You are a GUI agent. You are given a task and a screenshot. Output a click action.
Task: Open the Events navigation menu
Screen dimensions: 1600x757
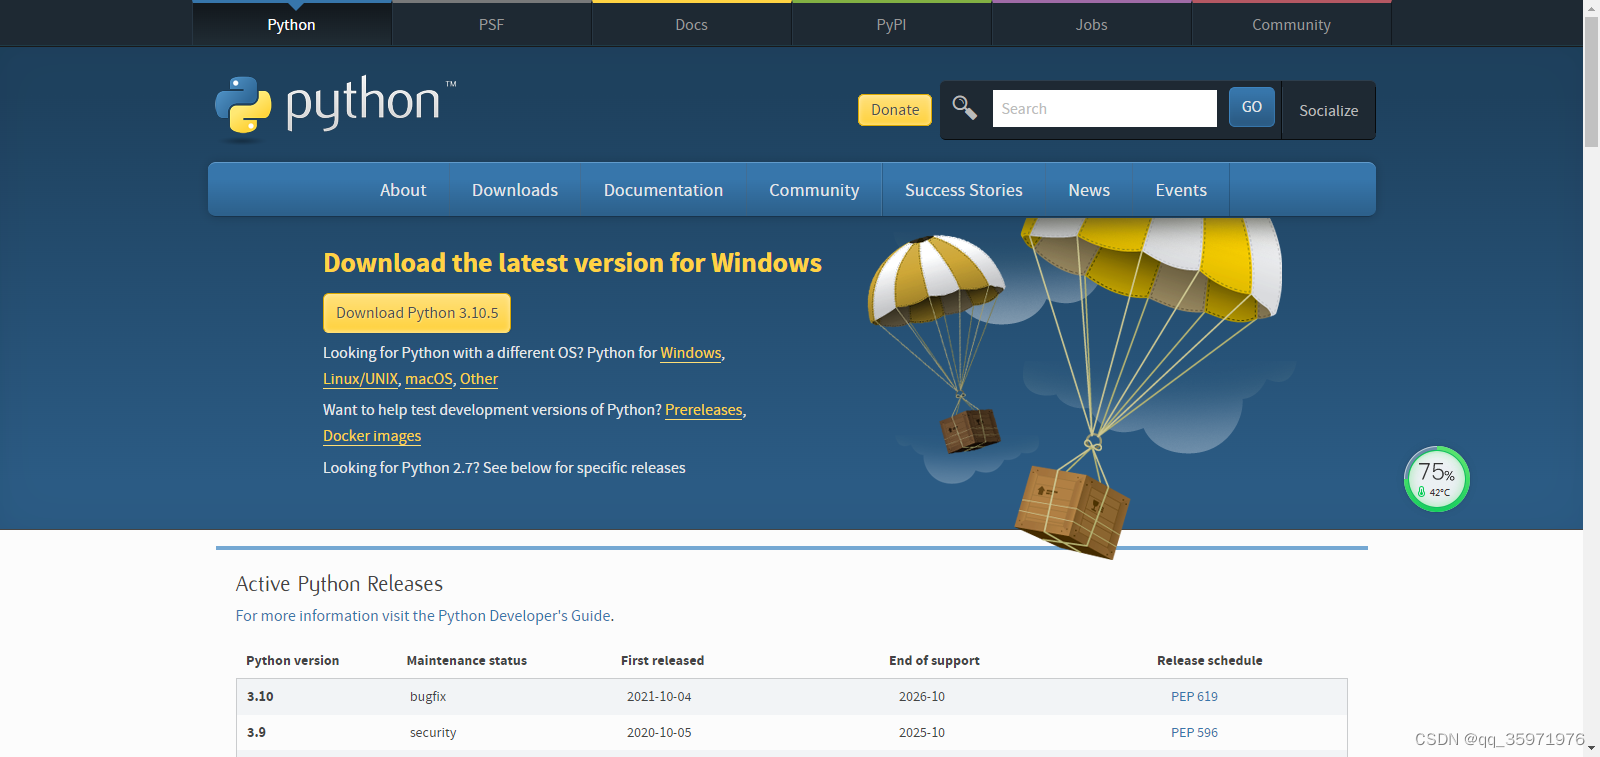tap(1181, 190)
